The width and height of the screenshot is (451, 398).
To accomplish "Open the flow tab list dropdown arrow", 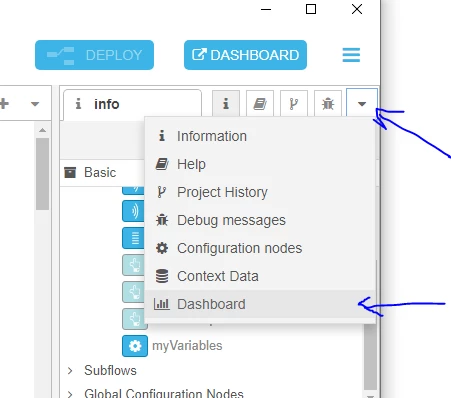I will point(35,104).
